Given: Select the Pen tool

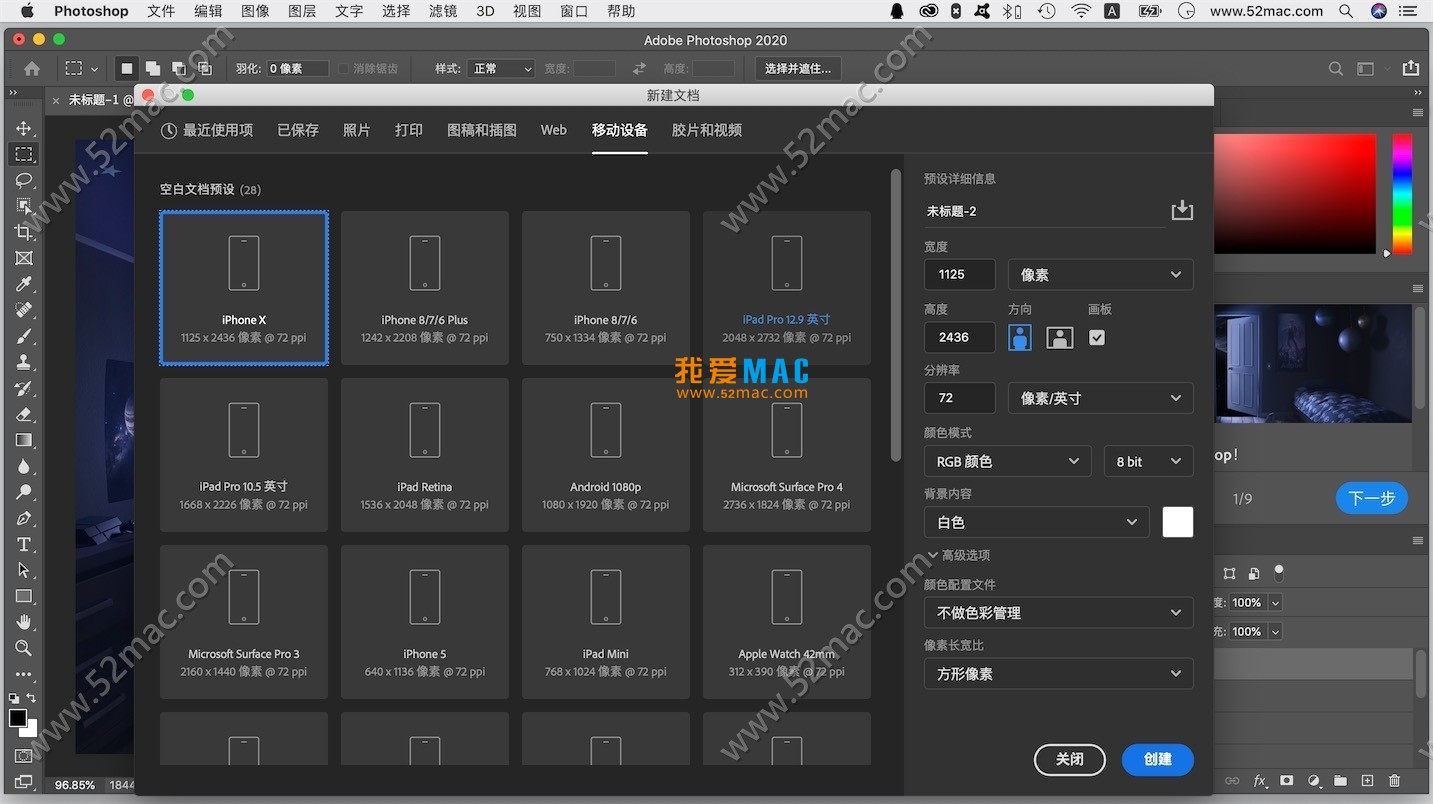Looking at the screenshot, I should (x=24, y=518).
